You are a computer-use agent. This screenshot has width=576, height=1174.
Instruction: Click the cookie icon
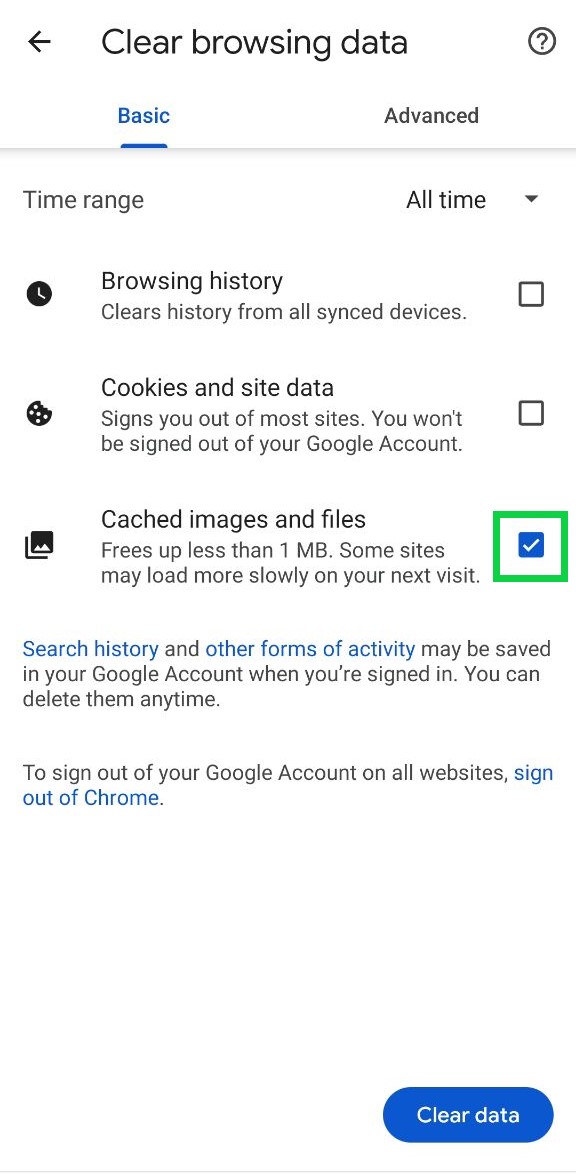click(x=39, y=413)
